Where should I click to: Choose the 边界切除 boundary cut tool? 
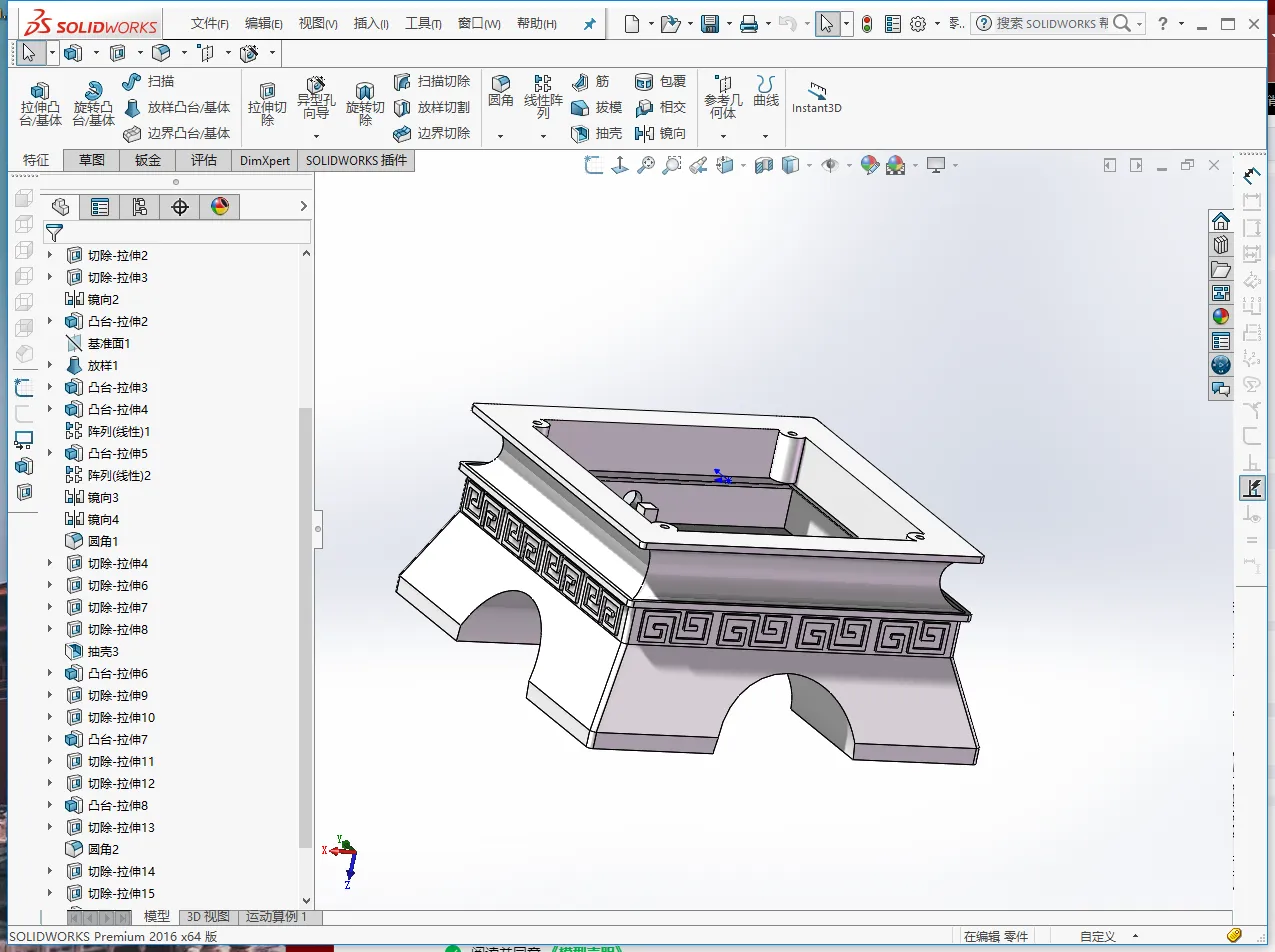pyautogui.click(x=431, y=133)
